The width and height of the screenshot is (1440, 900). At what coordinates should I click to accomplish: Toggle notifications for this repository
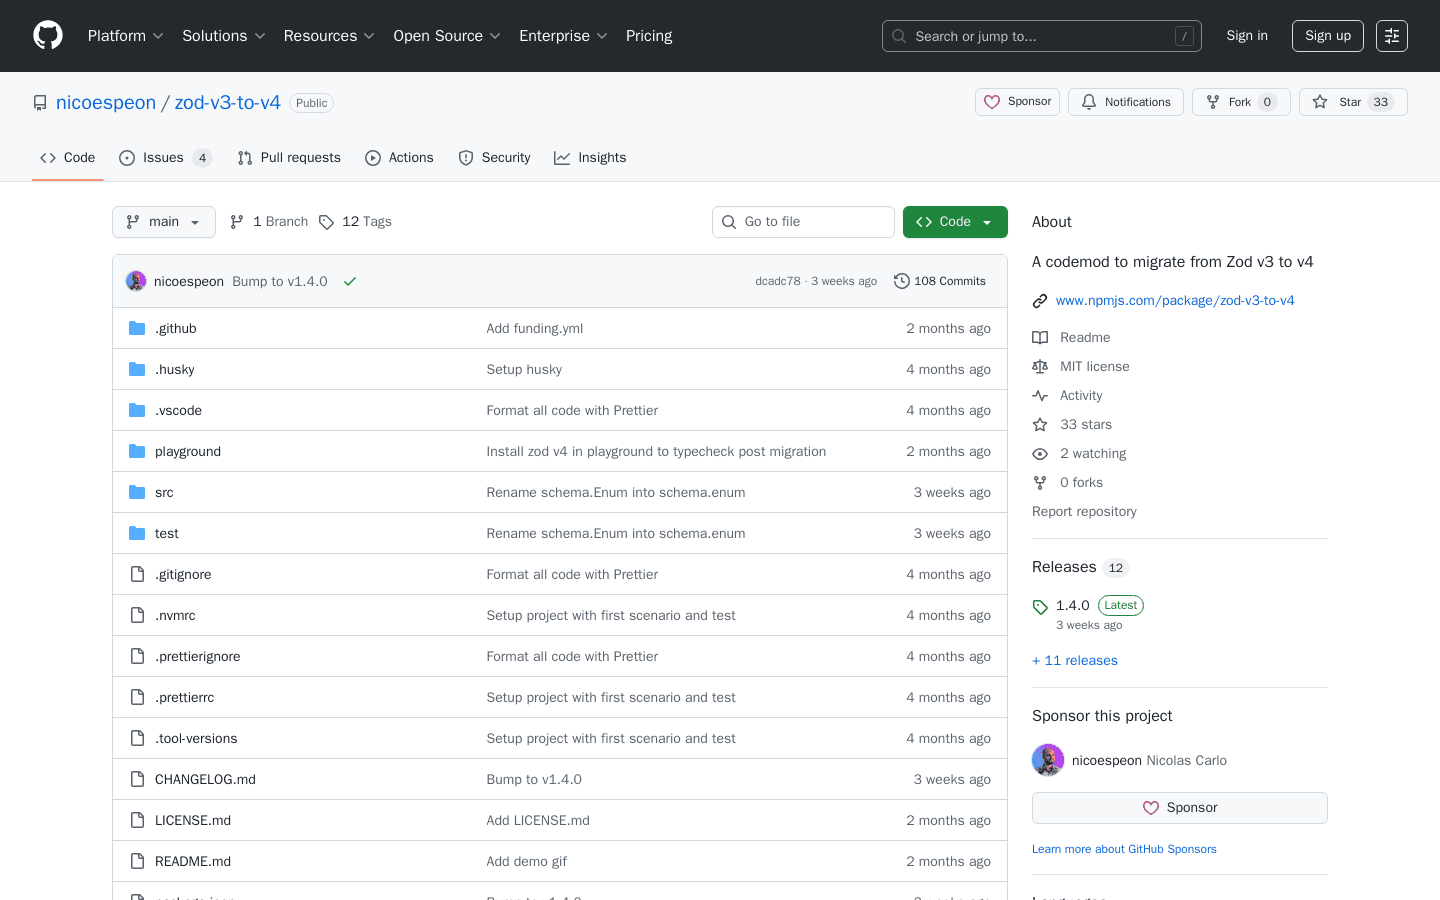(x=1125, y=101)
